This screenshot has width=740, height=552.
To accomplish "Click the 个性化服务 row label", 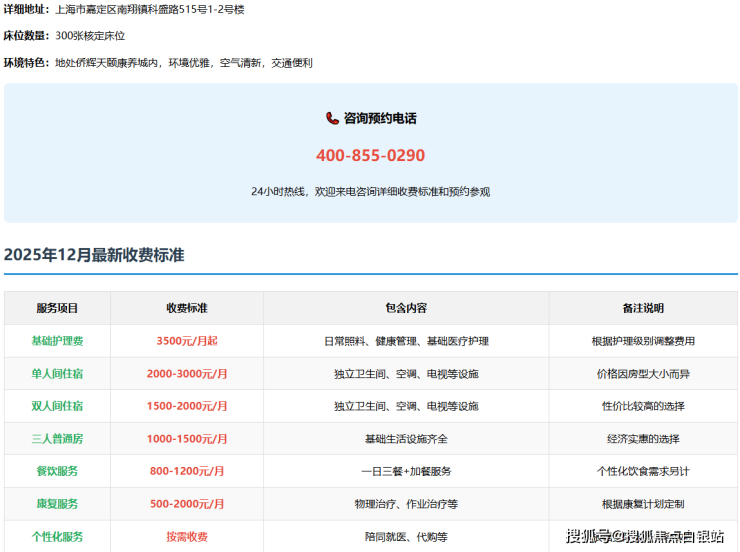I will tap(57, 537).
